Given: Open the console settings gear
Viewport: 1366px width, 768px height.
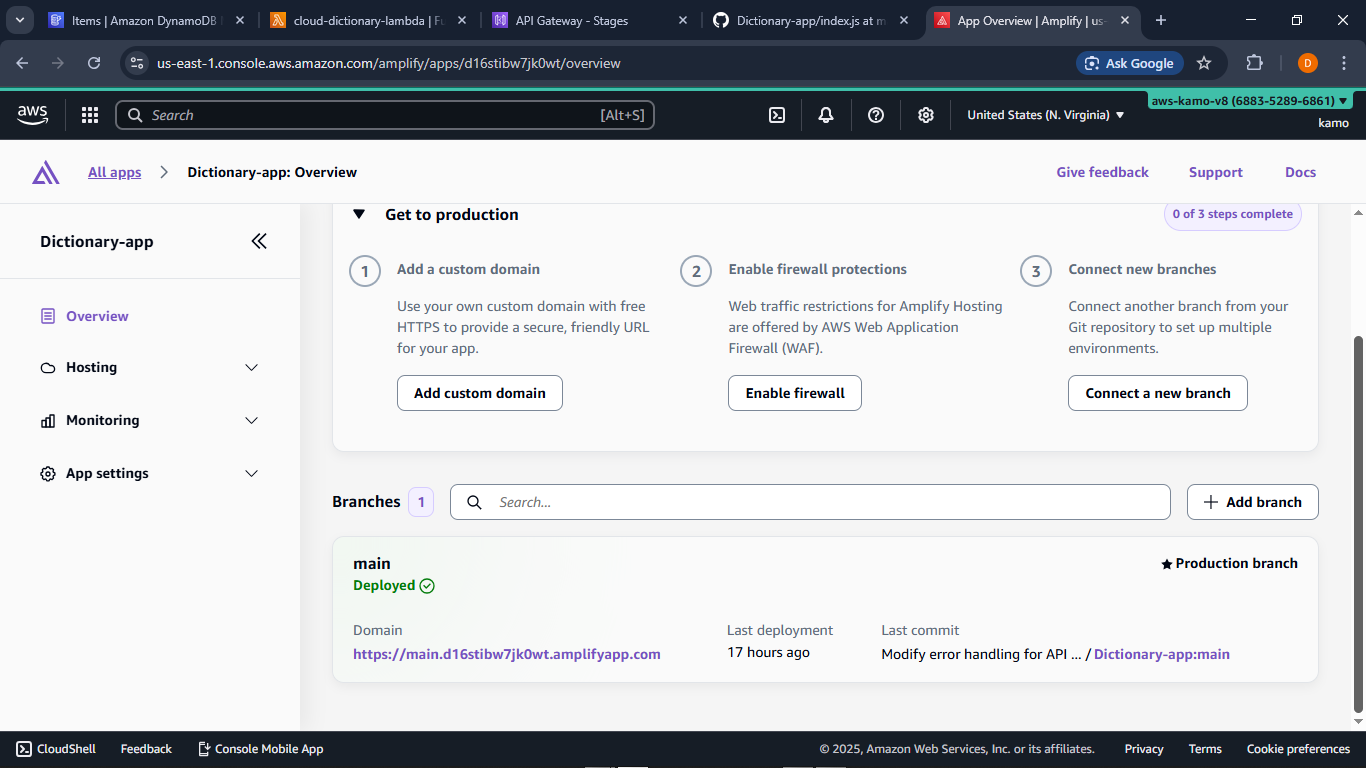Looking at the screenshot, I should click(925, 114).
